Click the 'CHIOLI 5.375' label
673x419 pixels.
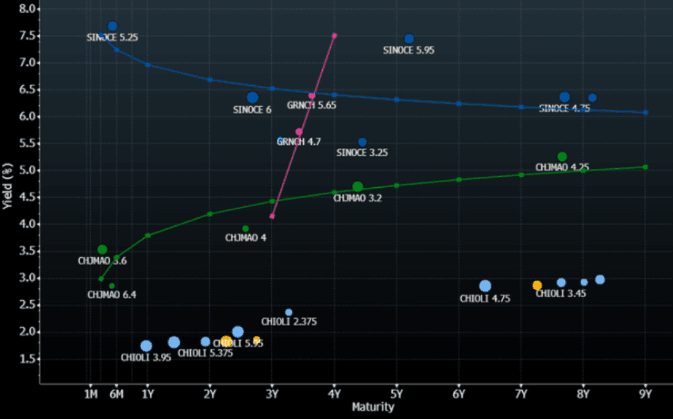pos(205,353)
